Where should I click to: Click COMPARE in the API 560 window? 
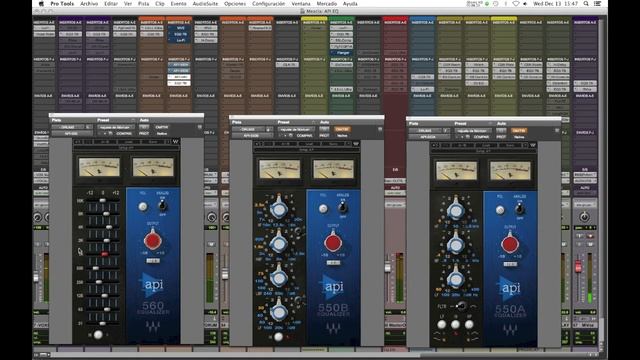tap(124, 133)
